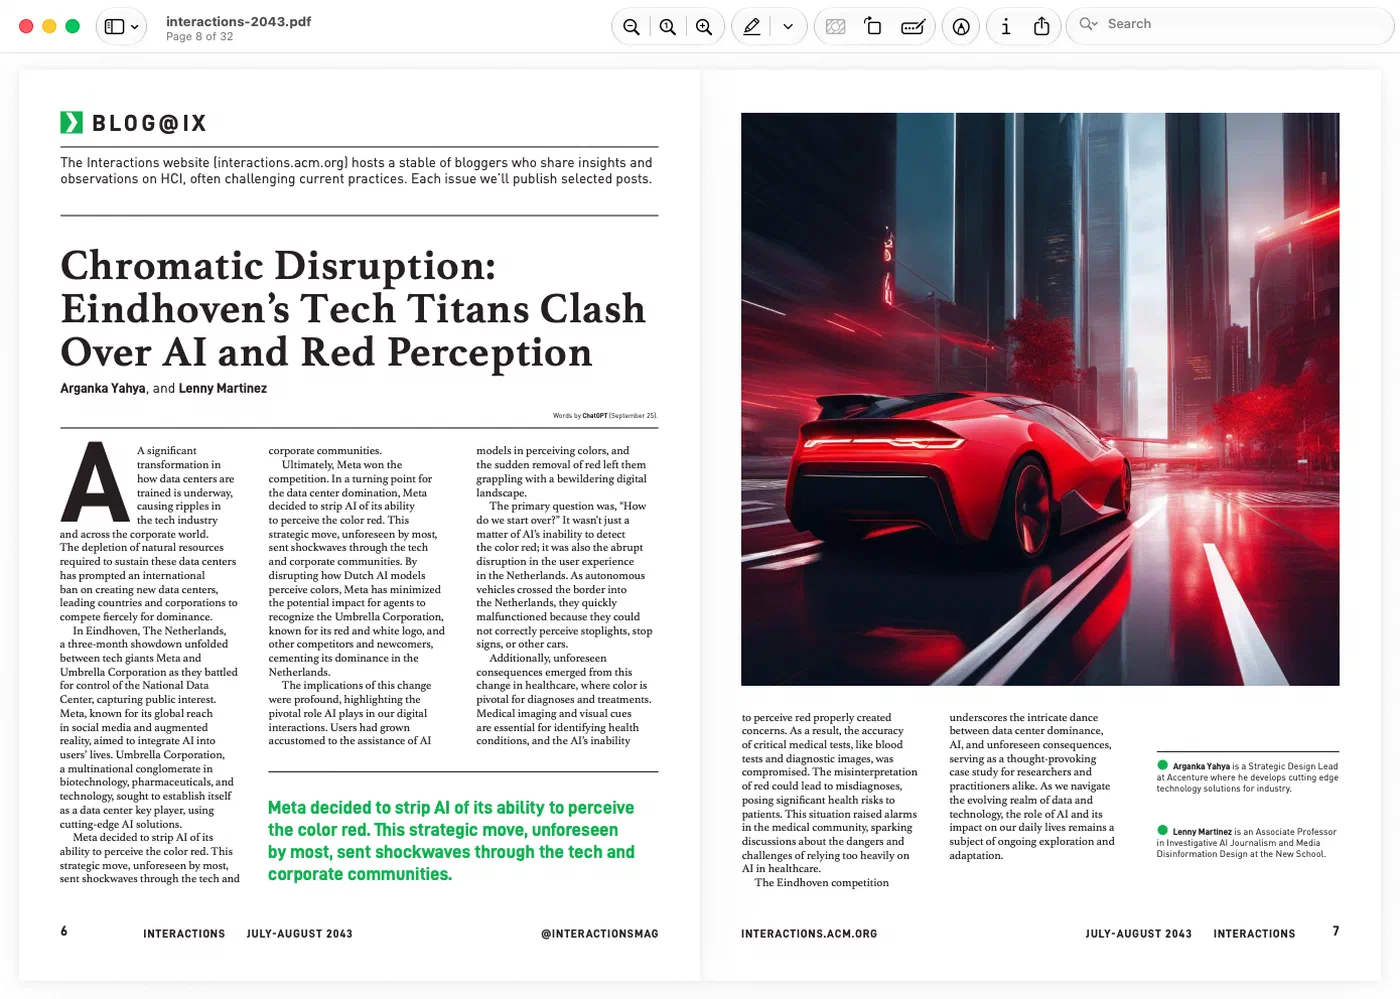Open the document info inspector
The height and width of the screenshot is (999, 1400).
tap(1006, 27)
